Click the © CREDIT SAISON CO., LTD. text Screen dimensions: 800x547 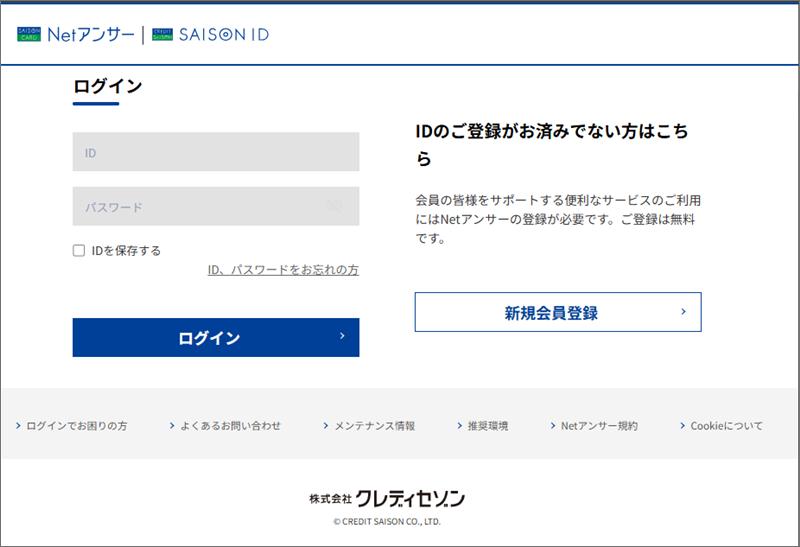387,521
